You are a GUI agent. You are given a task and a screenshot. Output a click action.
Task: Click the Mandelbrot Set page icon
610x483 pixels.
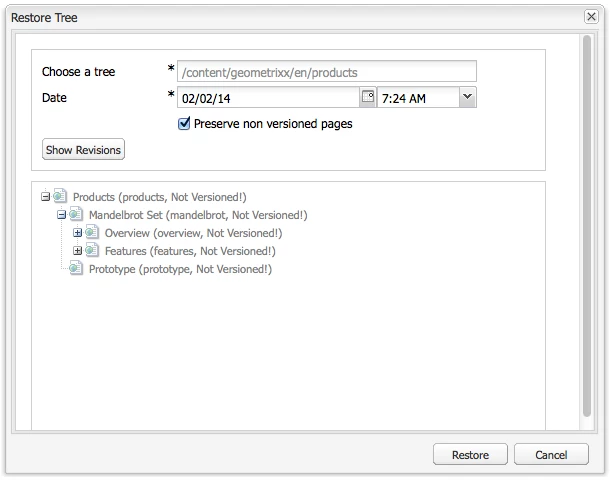(x=76, y=214)
